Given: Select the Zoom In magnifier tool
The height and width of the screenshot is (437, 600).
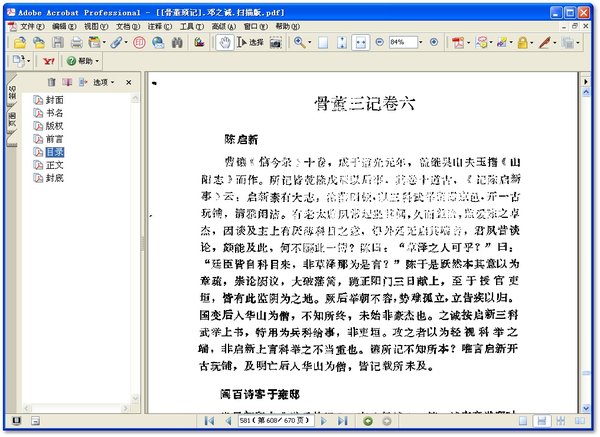Looking at the screenshot, I should (299, 42).
